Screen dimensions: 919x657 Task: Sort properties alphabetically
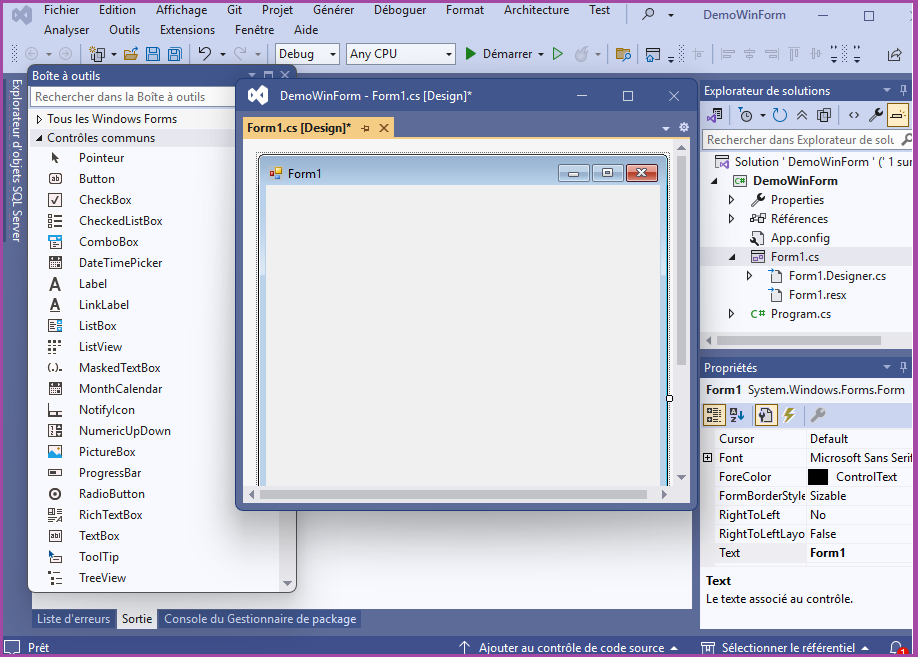point(737,415)
